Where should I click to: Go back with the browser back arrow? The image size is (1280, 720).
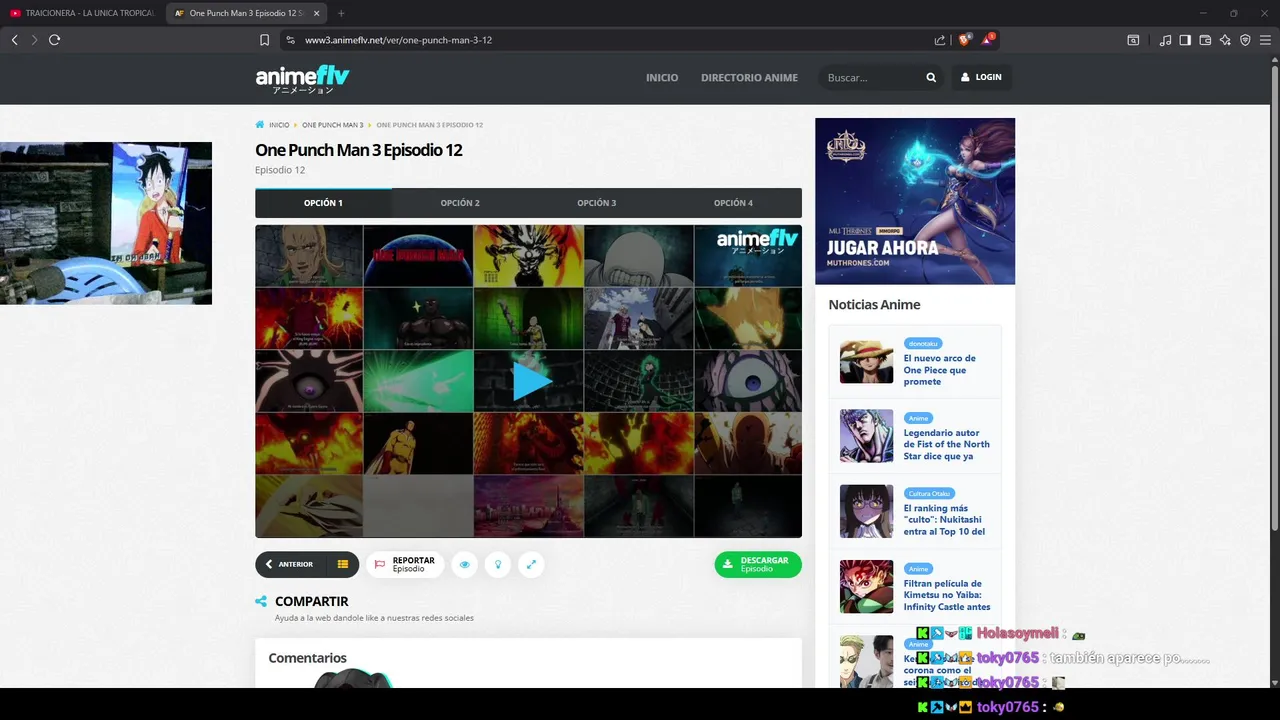[14, 40]
